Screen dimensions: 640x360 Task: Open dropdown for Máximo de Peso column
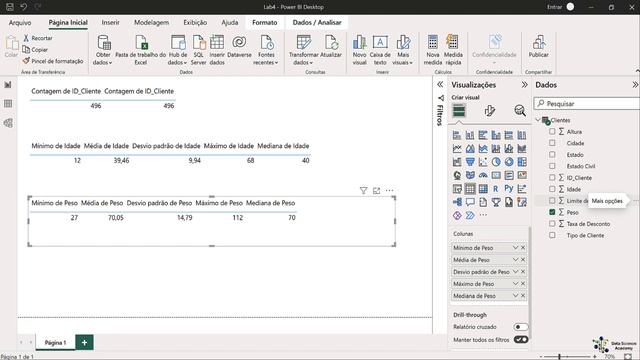tap(515, 283)
